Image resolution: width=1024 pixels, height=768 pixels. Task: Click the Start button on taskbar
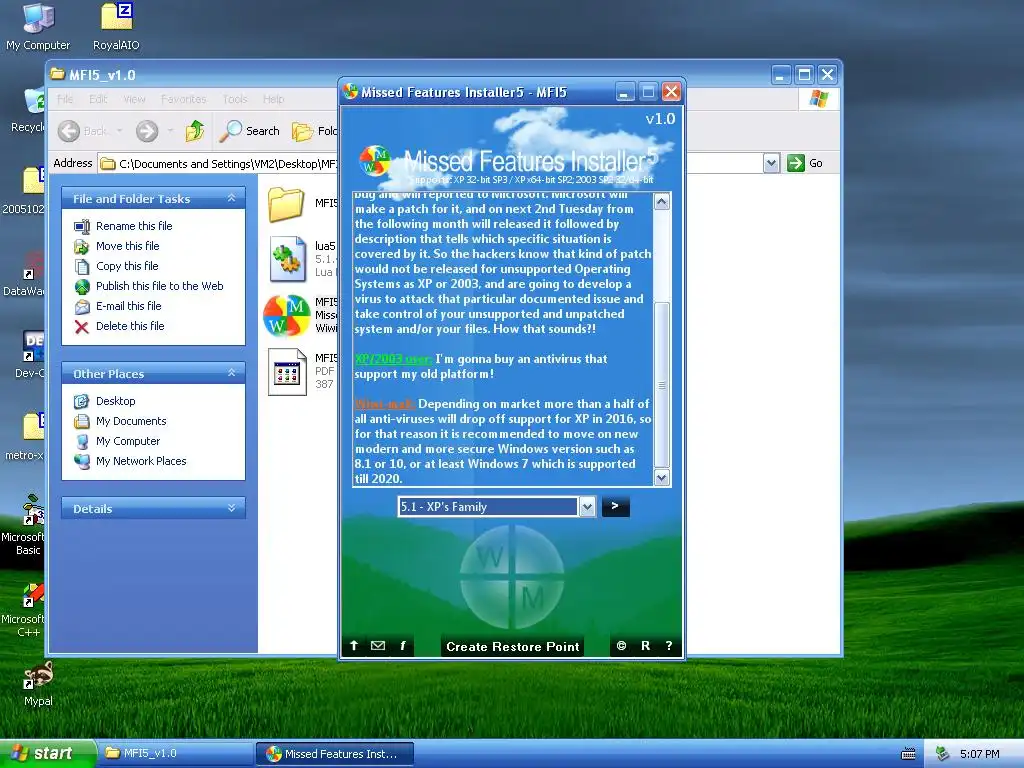pyautogui.click(x=47, y=754)
